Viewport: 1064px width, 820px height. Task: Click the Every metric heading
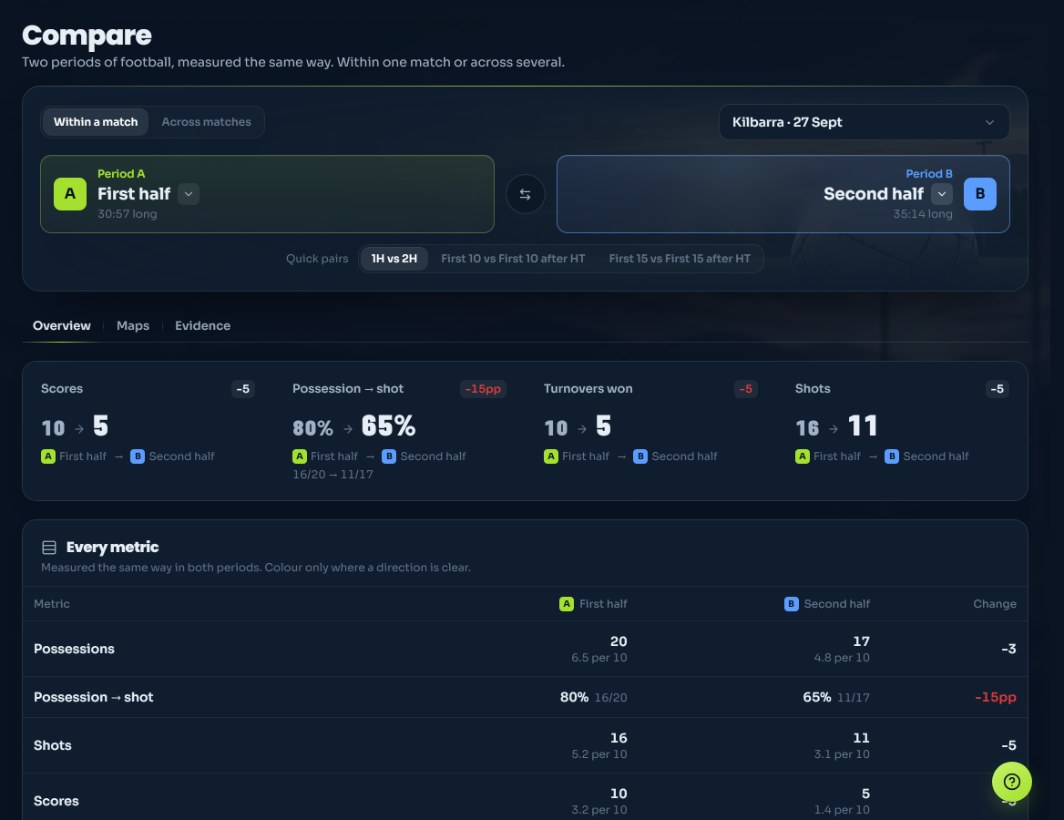tap(113, 547)
